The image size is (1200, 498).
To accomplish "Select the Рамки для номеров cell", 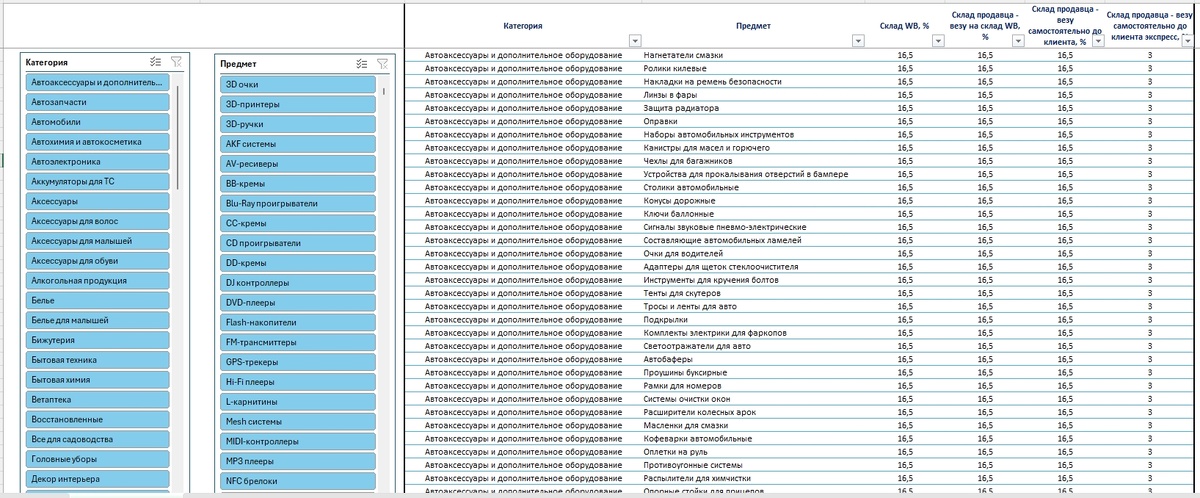I will click(x=752, y=385).
